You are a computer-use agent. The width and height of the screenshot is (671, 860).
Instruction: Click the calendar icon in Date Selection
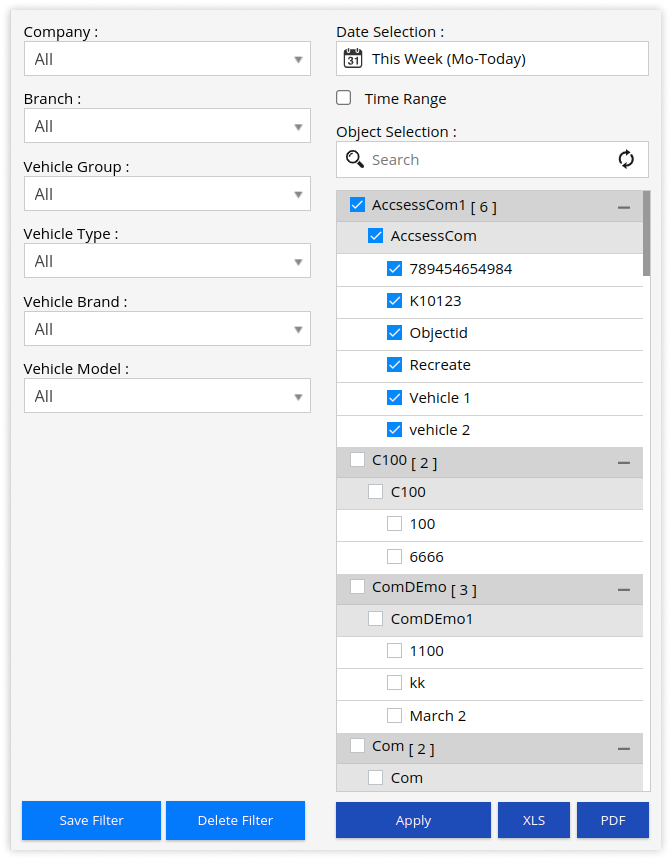[x=353, y=58]
